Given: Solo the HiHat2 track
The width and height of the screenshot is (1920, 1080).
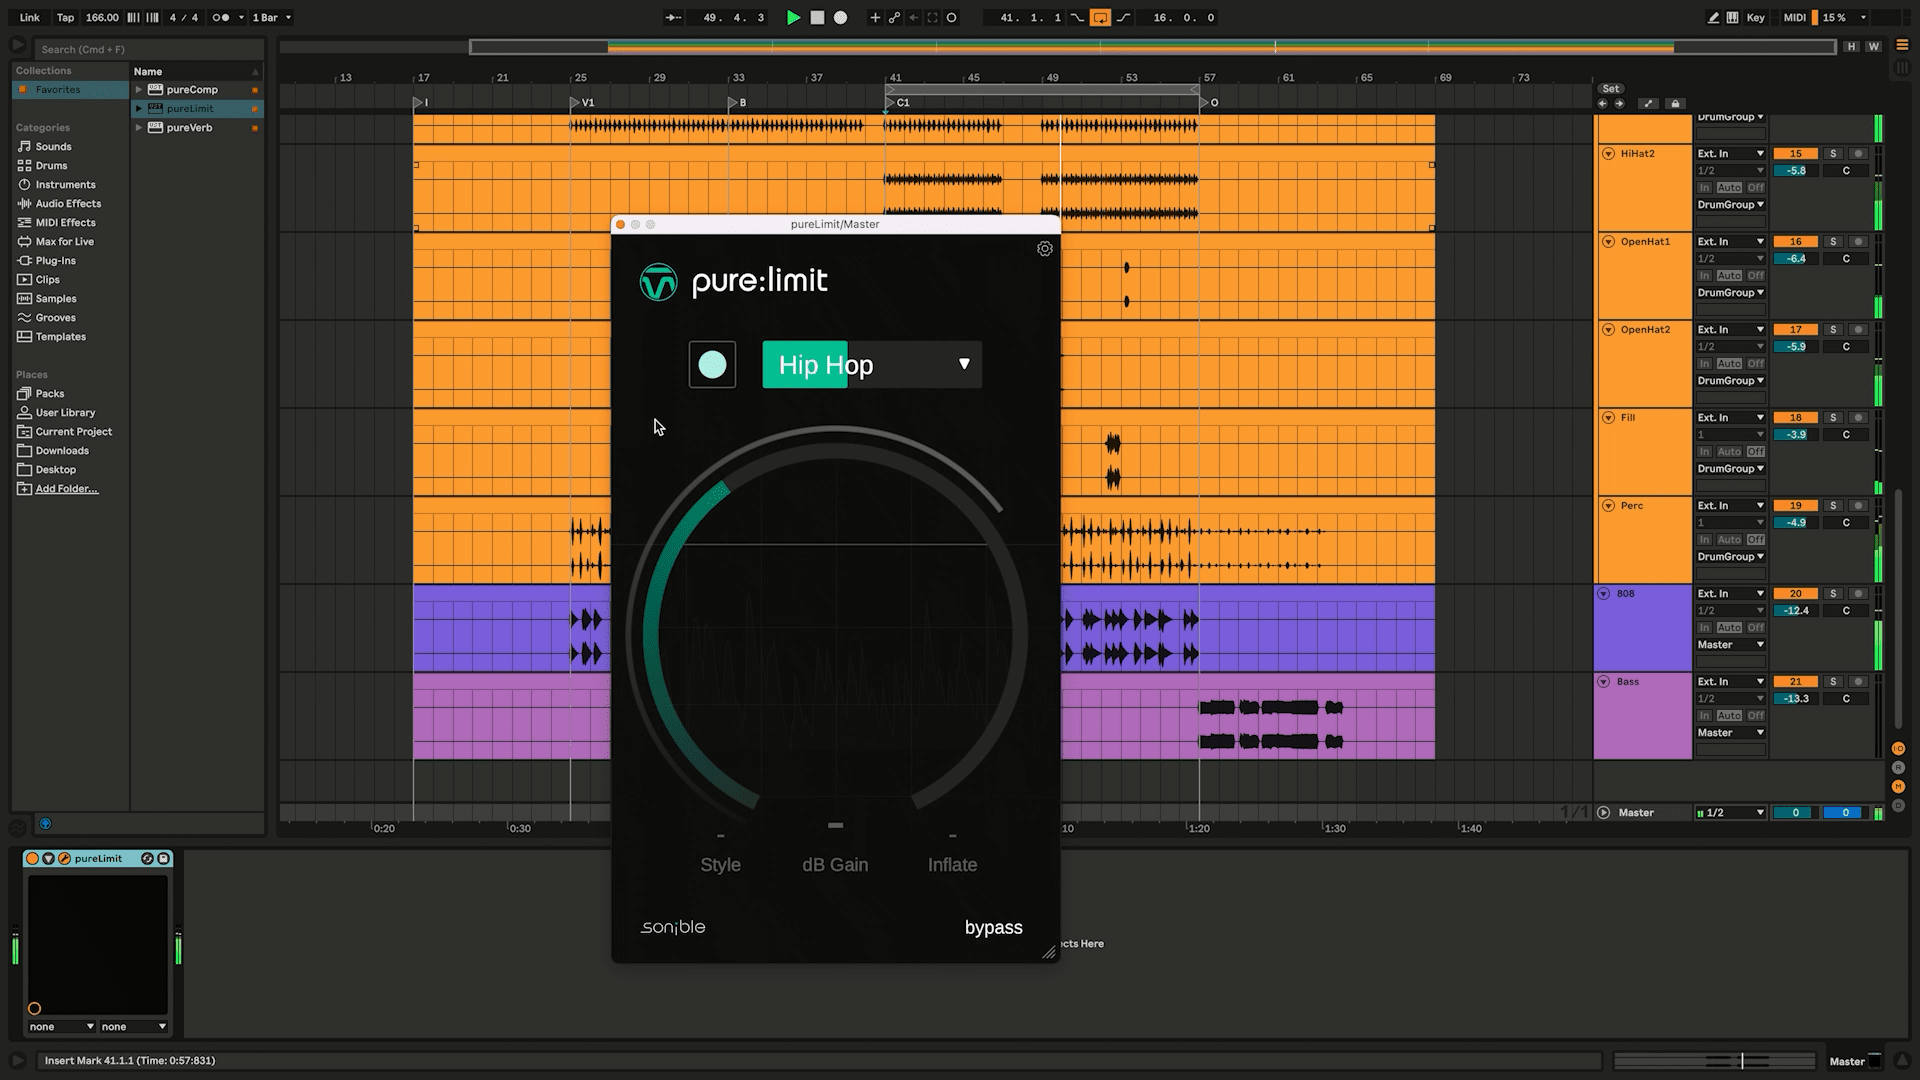Looking at the screenshot, I should (x=1832, y=153).
